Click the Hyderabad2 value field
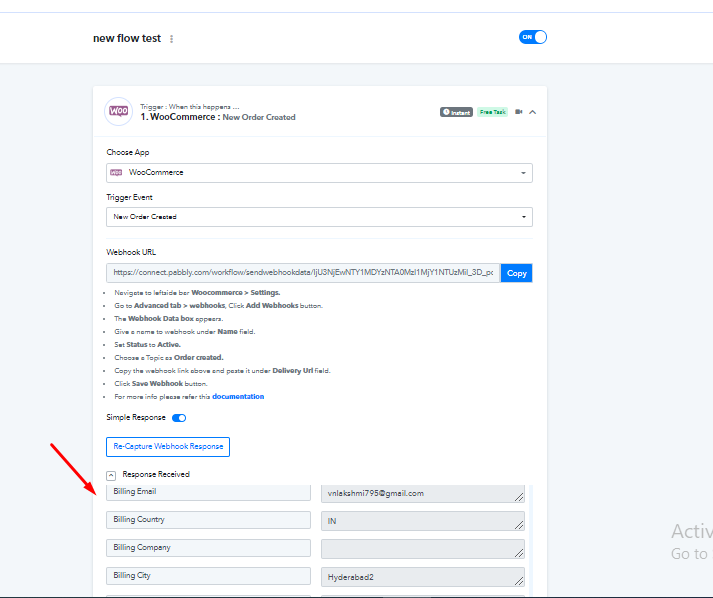This screenshot has width=713, height=598. click(423, 577)
